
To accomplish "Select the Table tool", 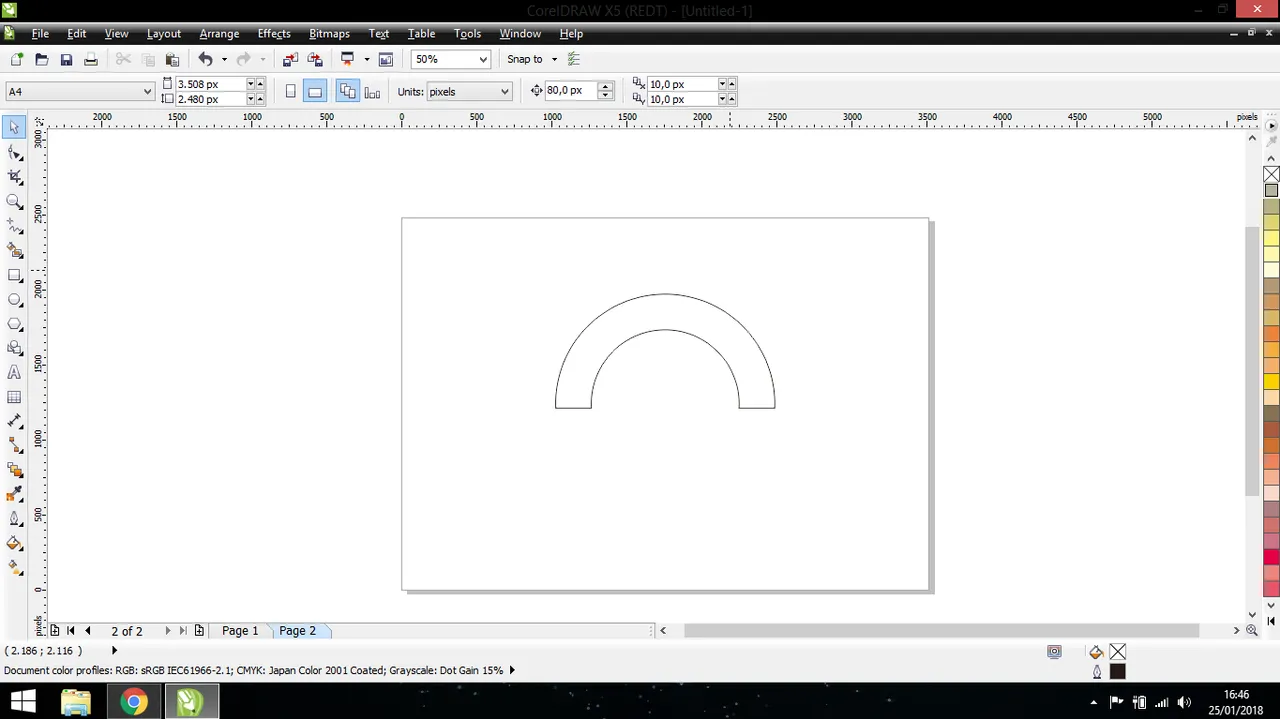I will pyautogui.click(x=14, y=397).
